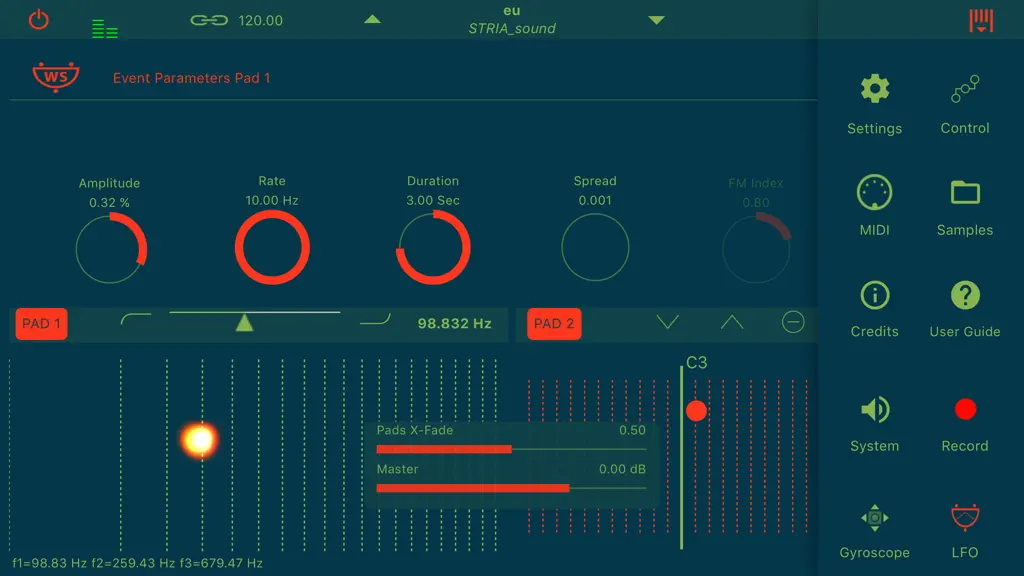The height and width of the screenshot is (576, 1024).
Task: Toggle the red power button
Action: point(39,19)
